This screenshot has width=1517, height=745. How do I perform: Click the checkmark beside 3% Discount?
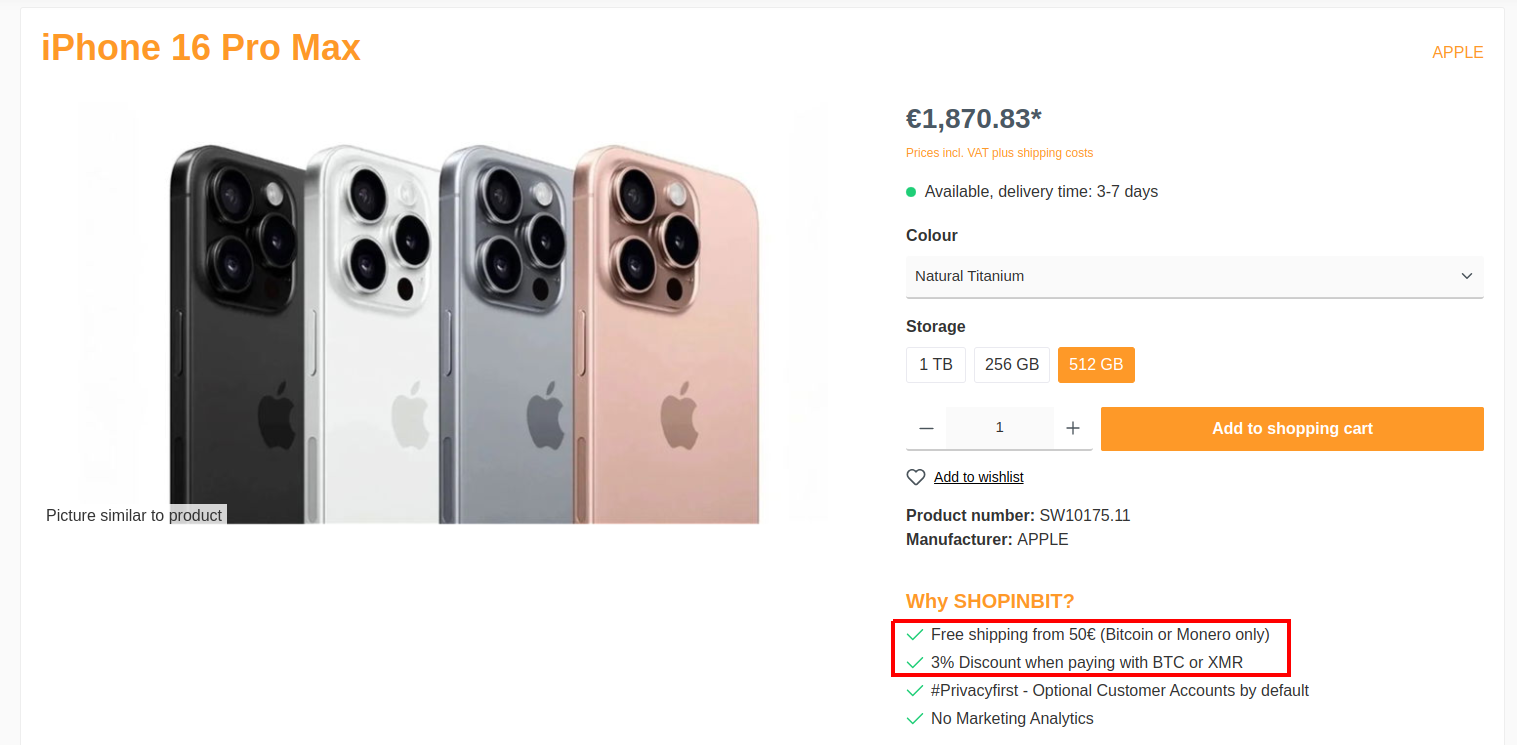click(914, 662)
